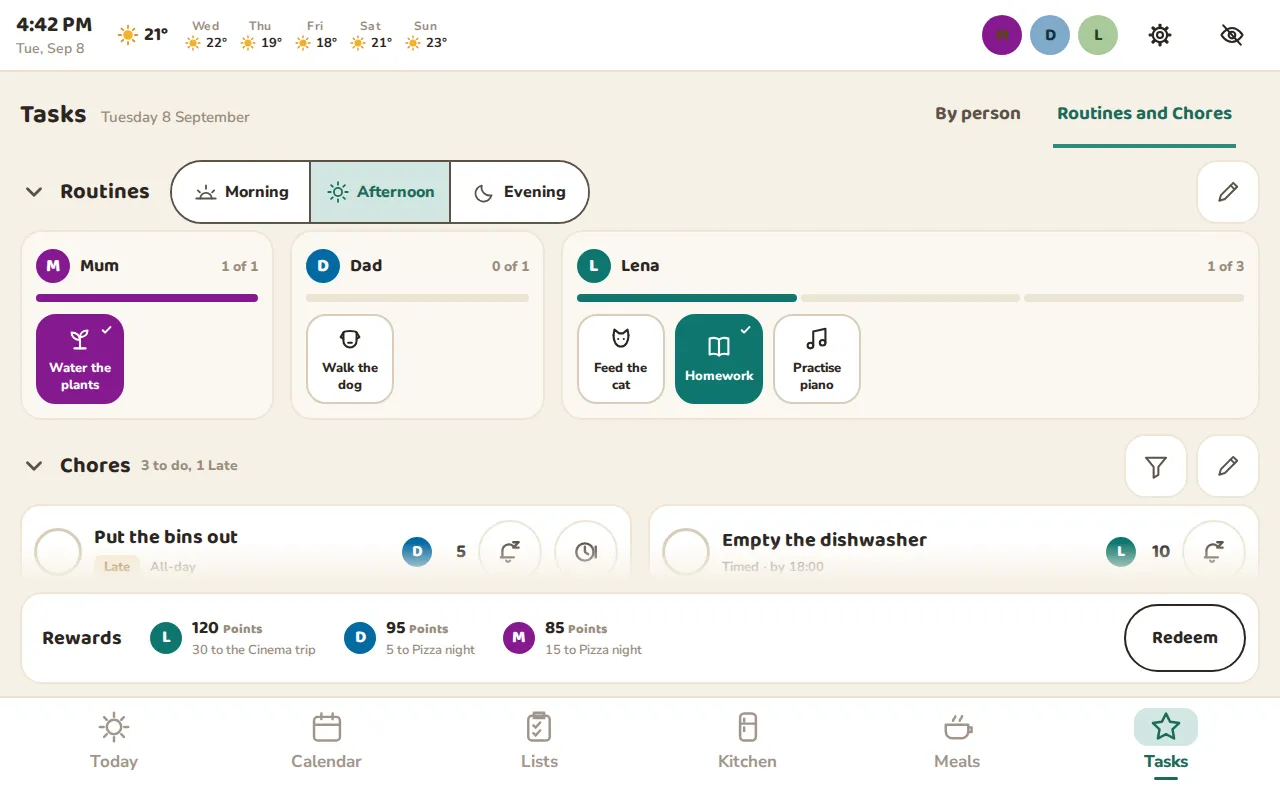Select Routines and Chores tab
This screenshot has height=800, width=1280.
[1144, 114]
